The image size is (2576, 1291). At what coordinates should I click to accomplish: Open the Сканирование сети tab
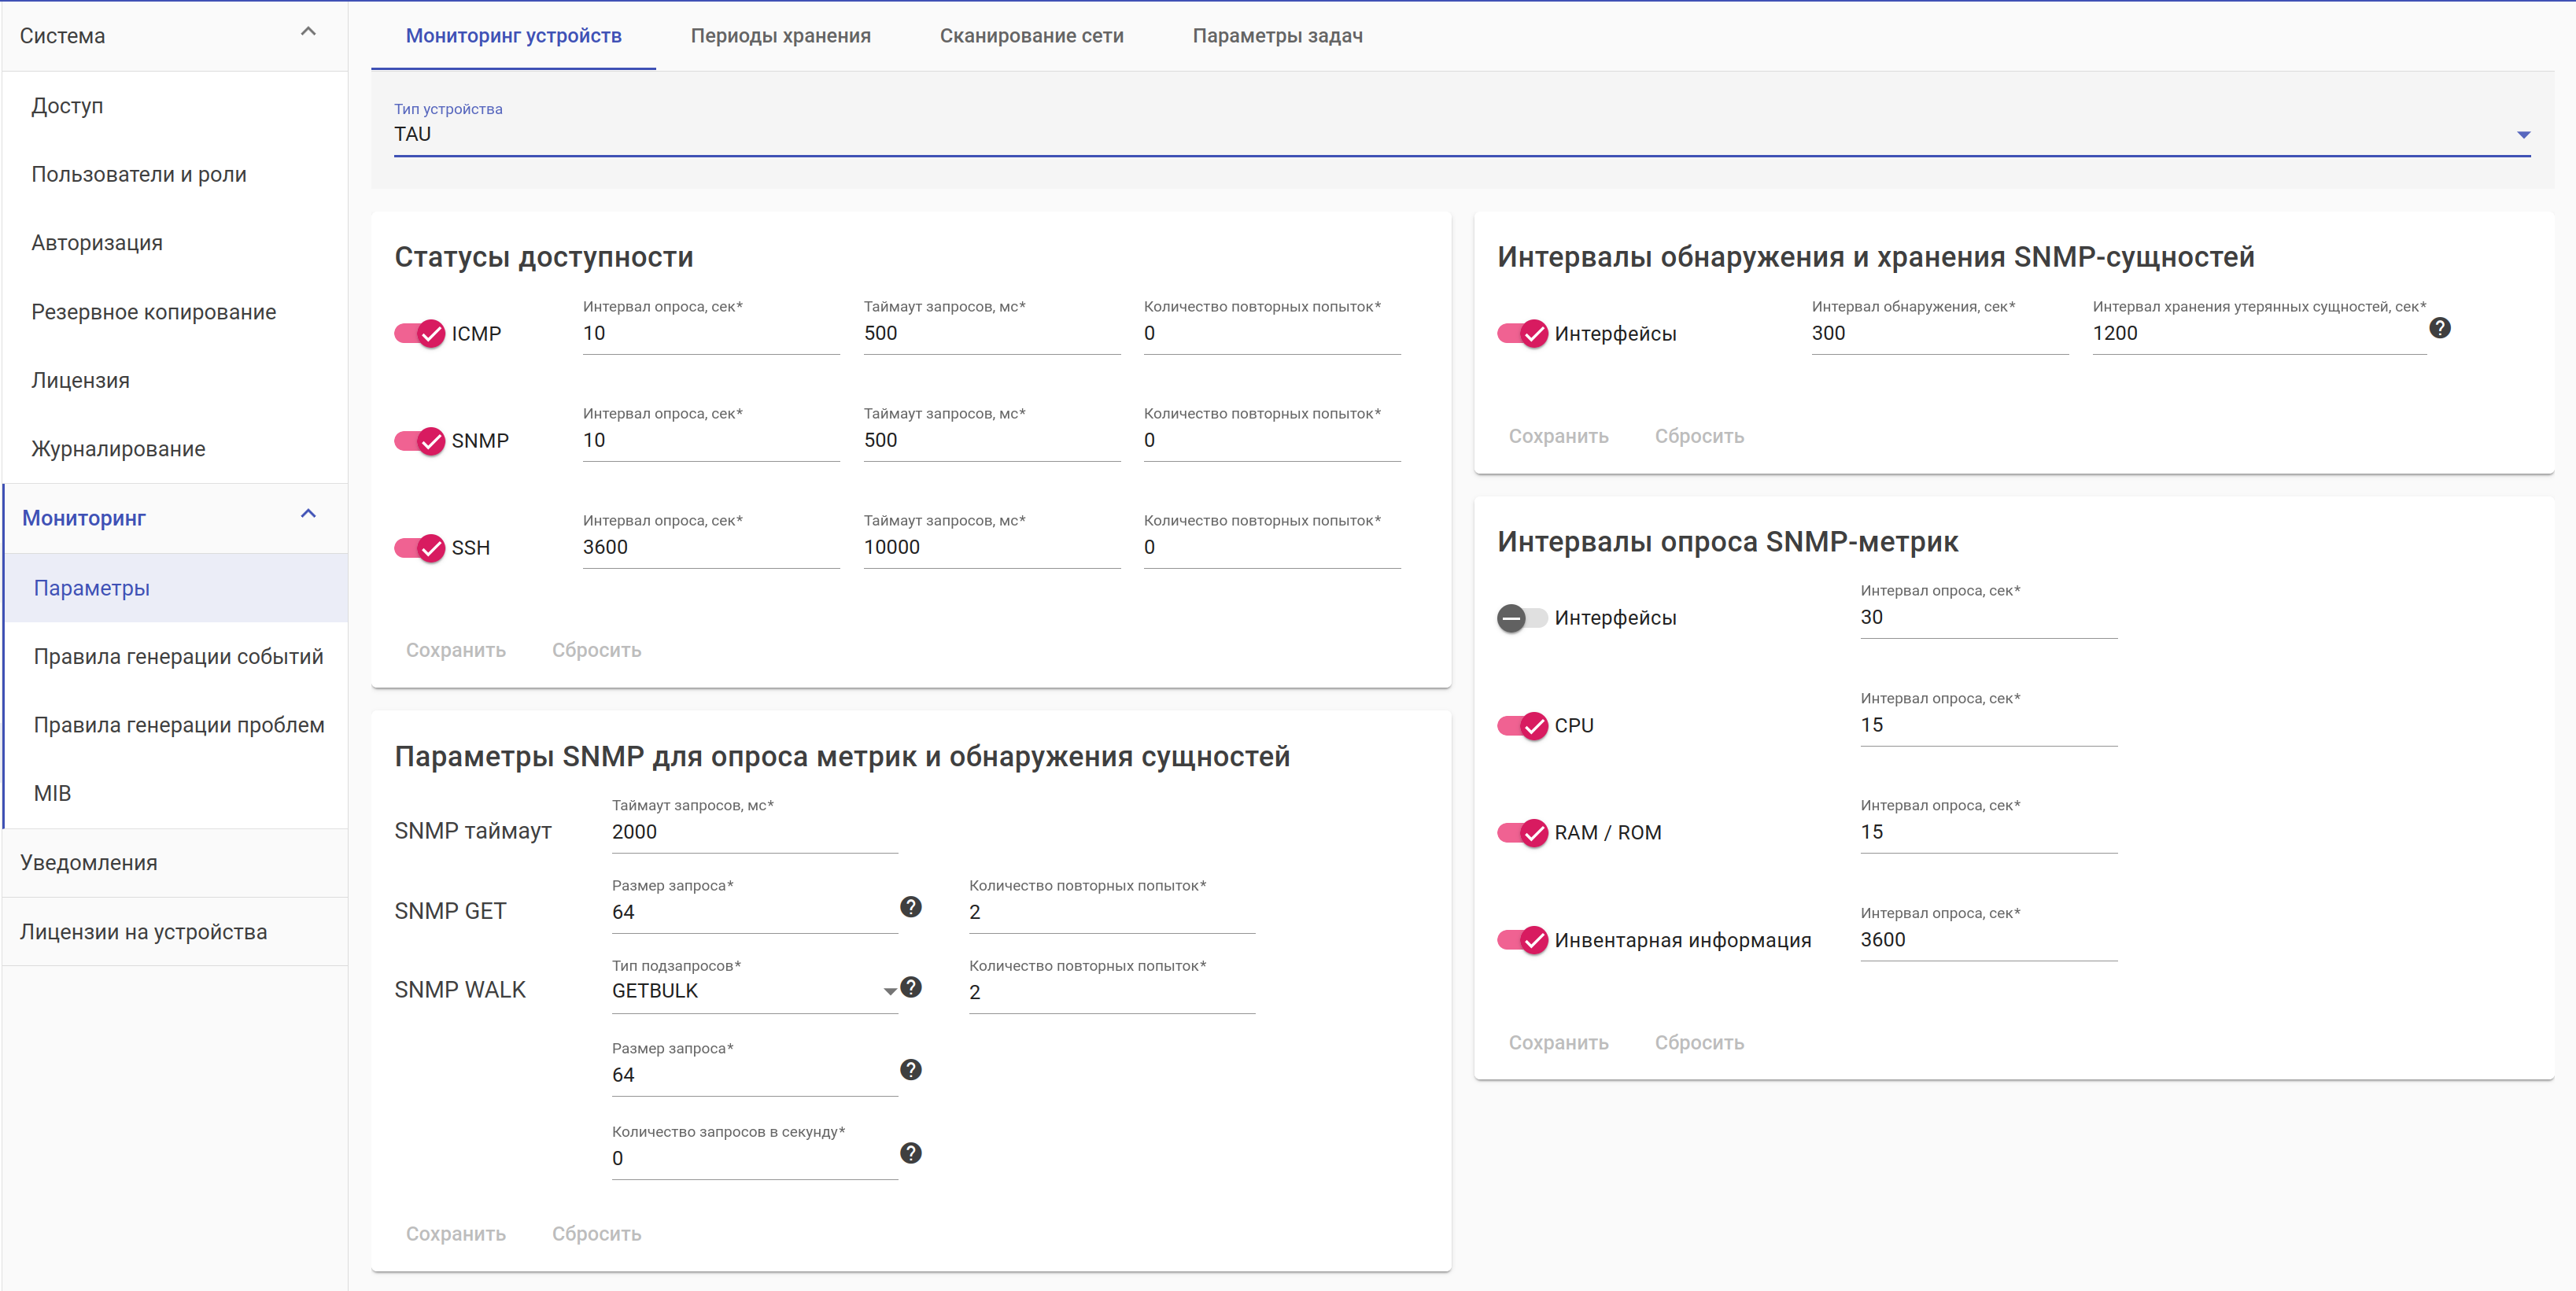tap(1031, 36)
